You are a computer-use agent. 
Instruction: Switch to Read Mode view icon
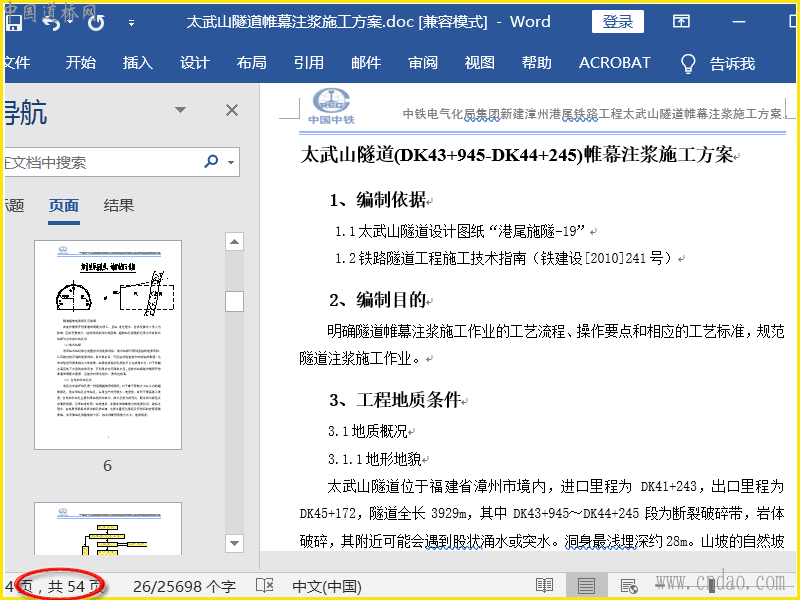click(x=544, y=586)
